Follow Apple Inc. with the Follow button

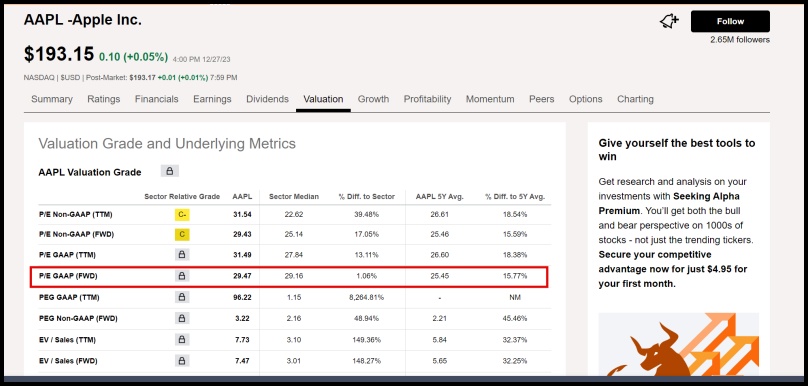(x=730, y=22)
